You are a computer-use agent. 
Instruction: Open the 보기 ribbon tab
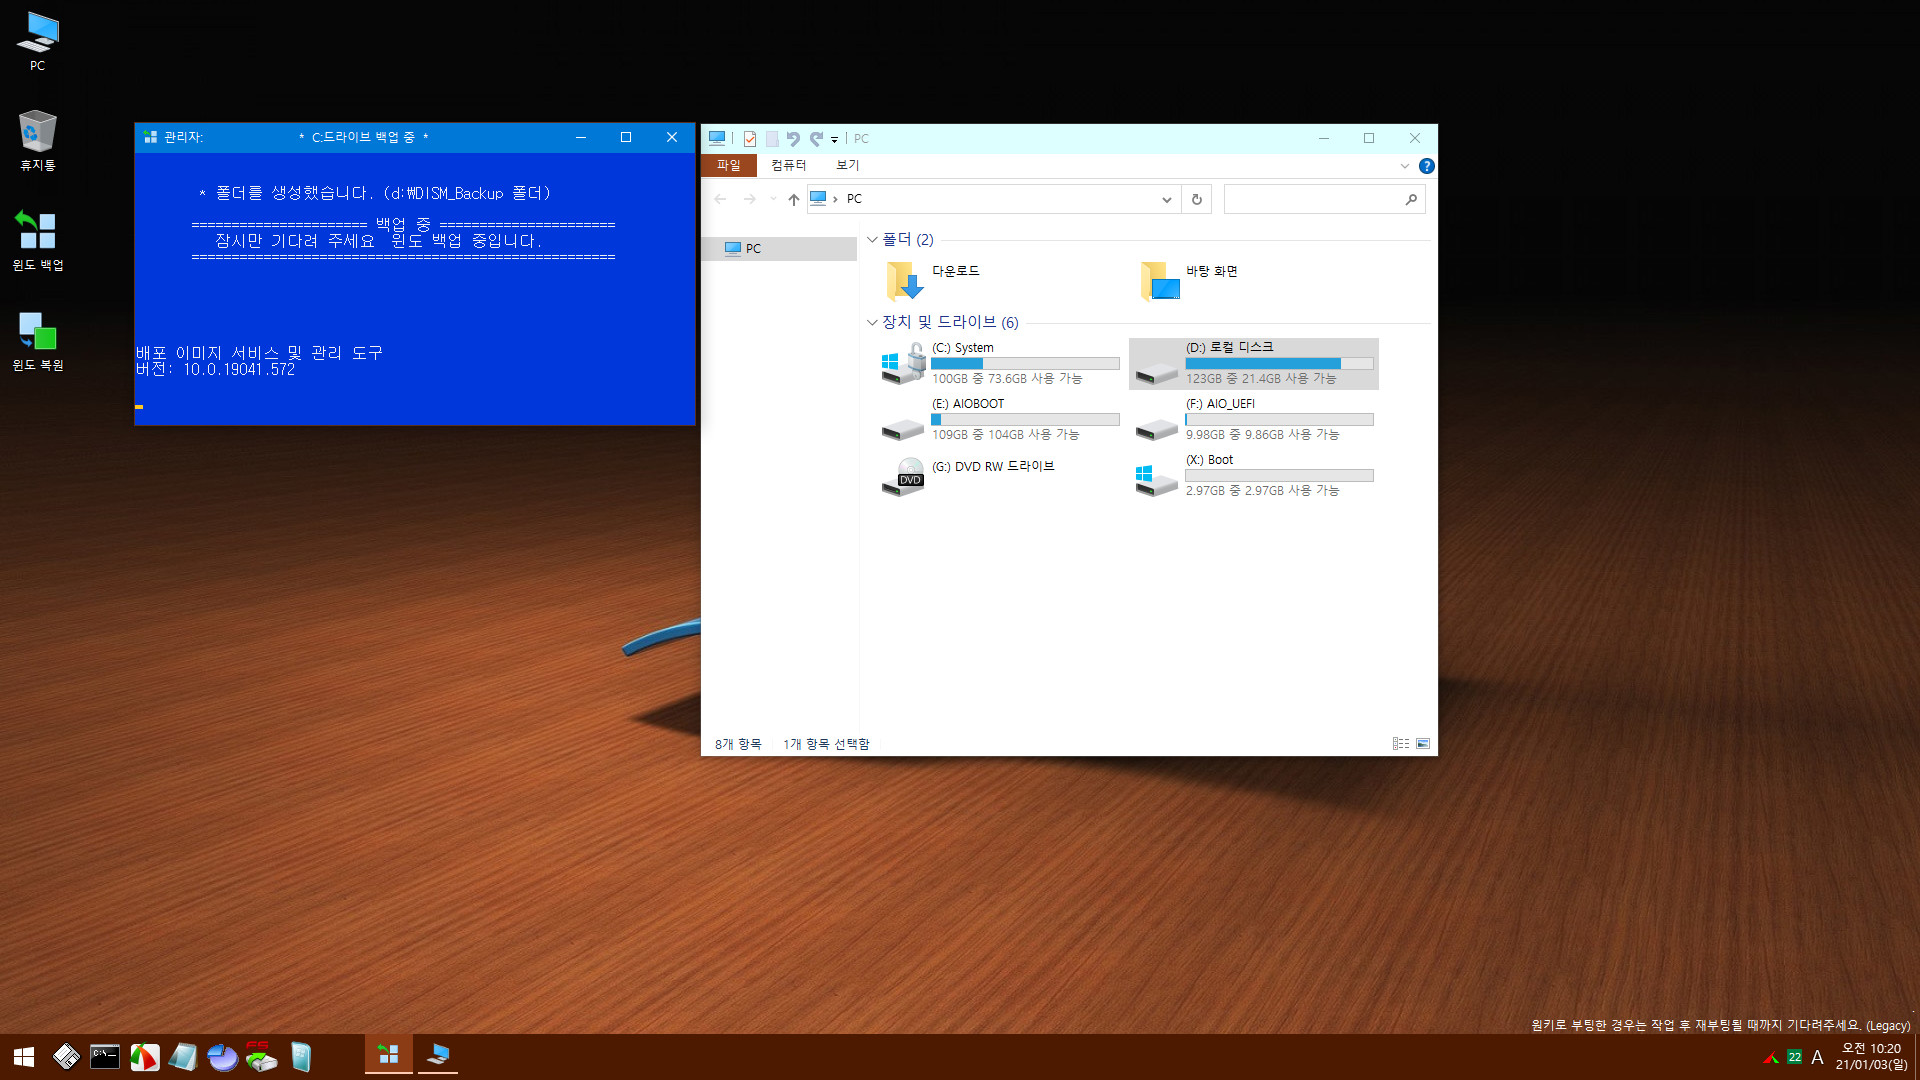click(x=848, y=165)
